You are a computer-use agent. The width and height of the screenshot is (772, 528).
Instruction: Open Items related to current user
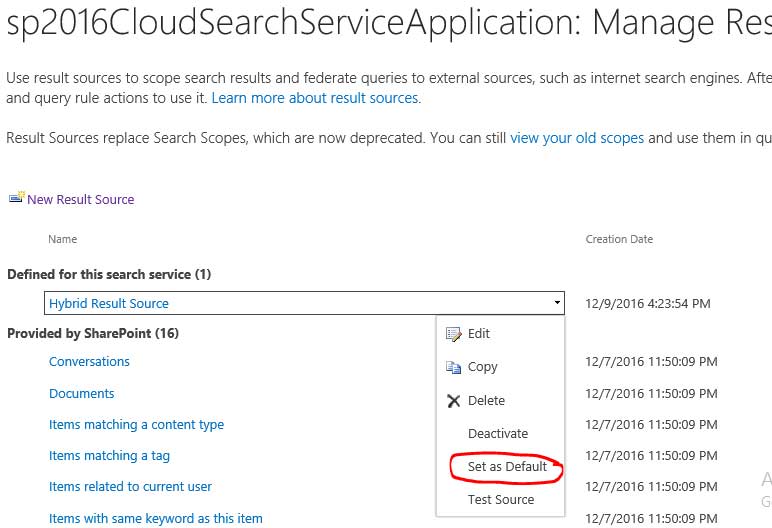point(130,487)
